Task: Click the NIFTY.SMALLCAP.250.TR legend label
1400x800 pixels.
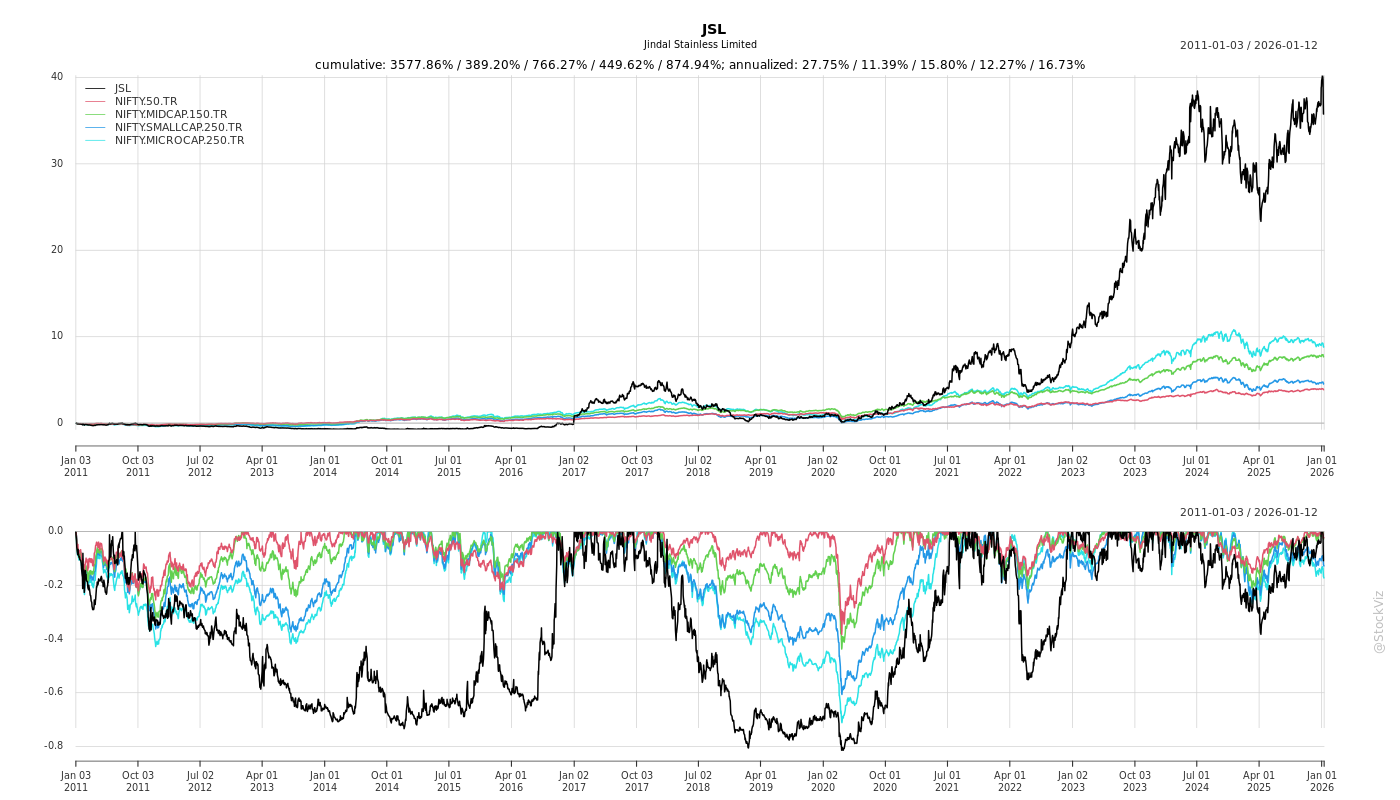Action: [x=178, y=128]
